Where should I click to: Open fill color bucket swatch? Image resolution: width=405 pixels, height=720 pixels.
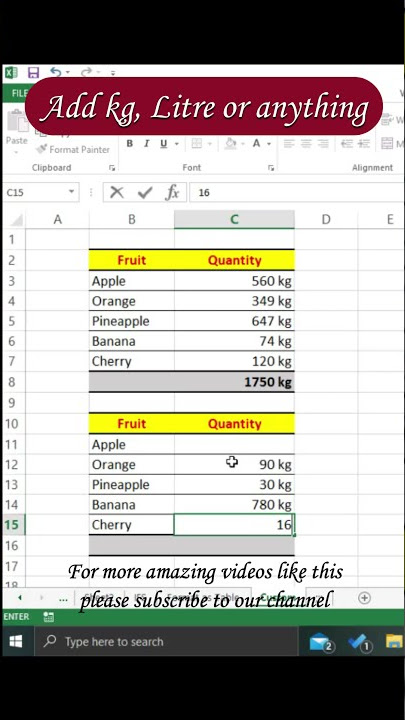point(231,144)
